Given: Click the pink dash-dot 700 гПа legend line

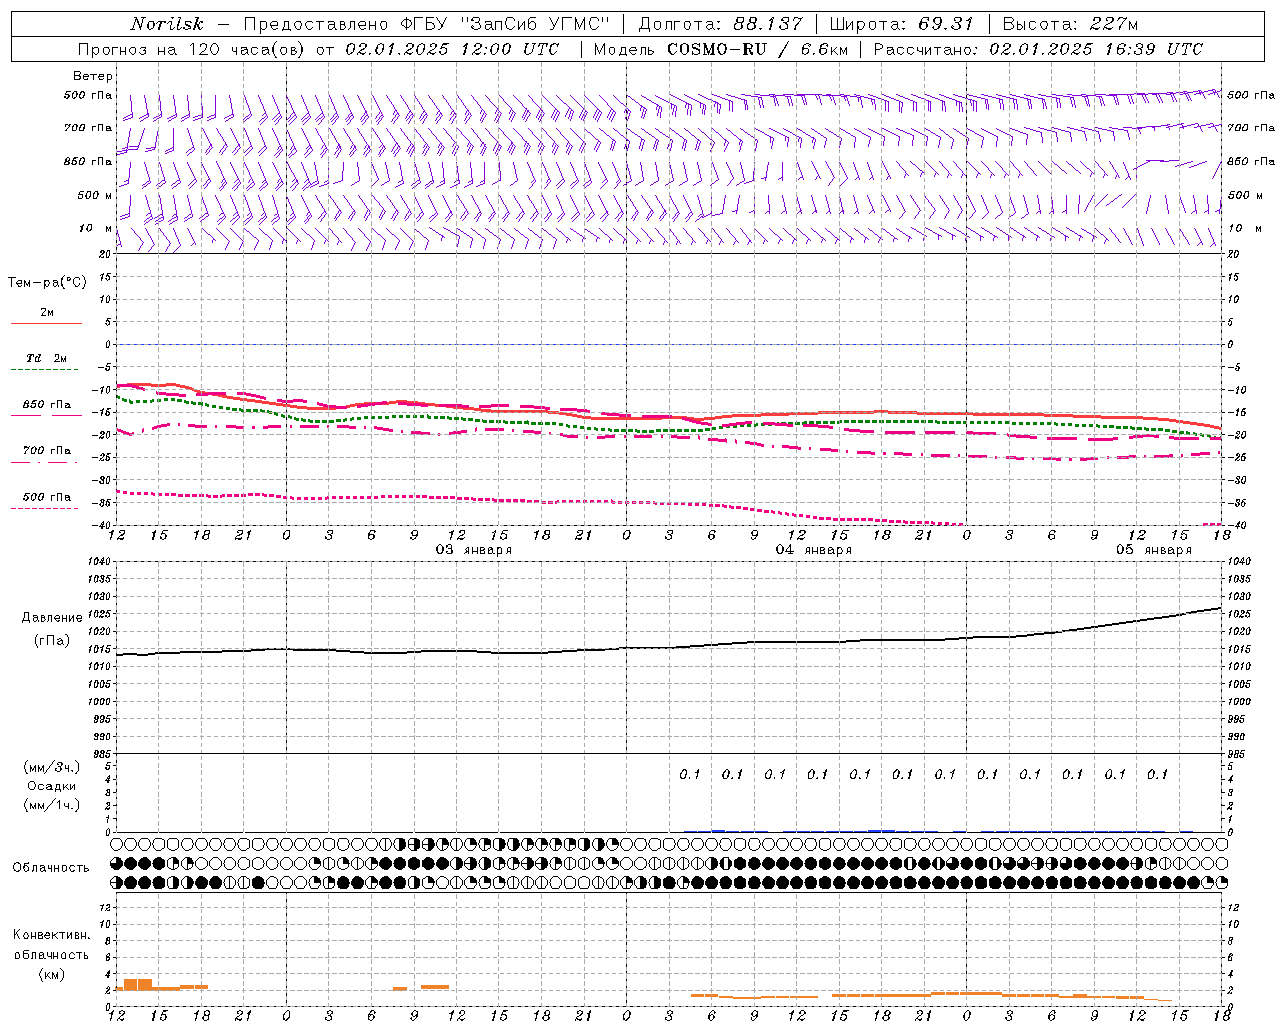Looking at the screenshot, I should [44, 462].
